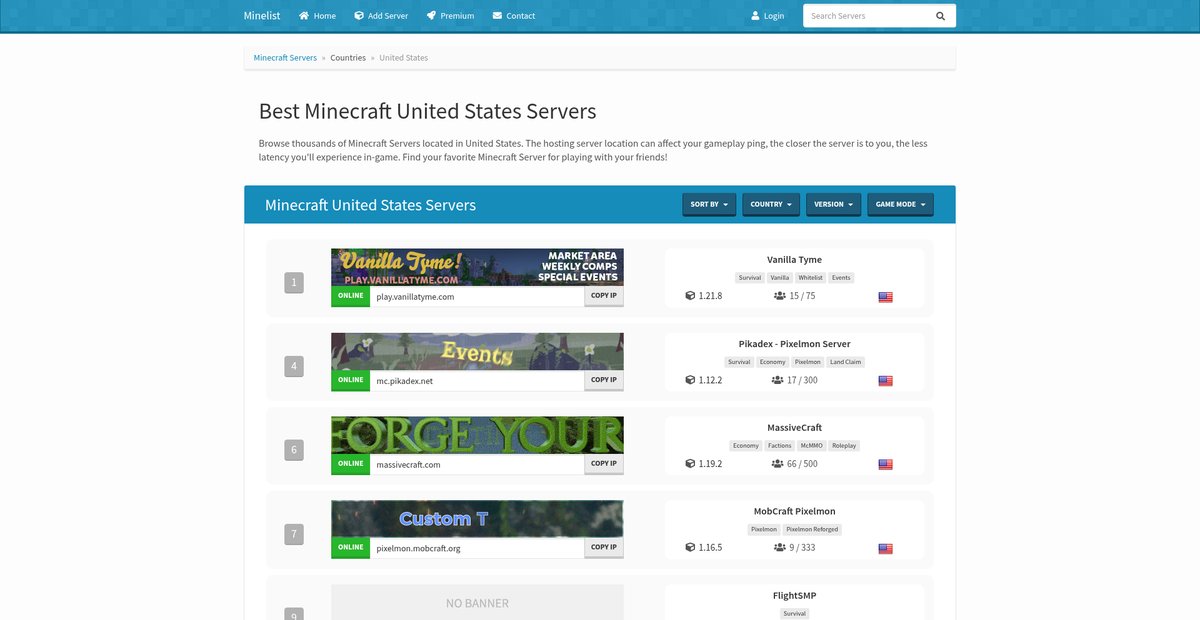The image size is (1200, 620).
Task: Click players icon beside 15 / 75
Action: (x=780, y=296)
